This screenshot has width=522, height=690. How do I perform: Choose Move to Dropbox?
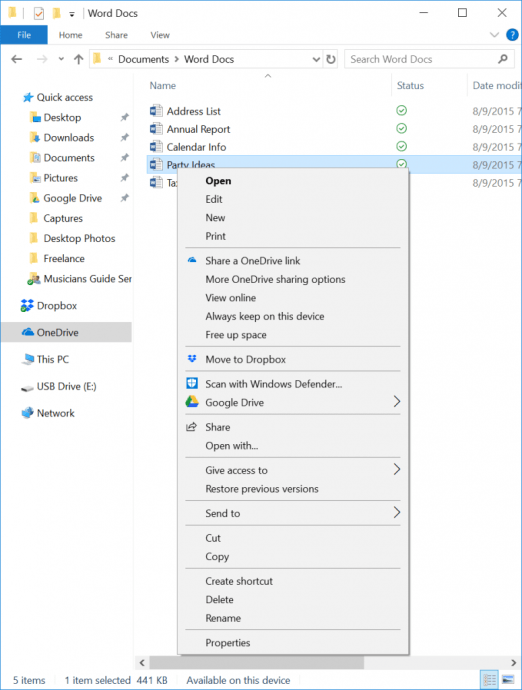(x=246, y=360)
